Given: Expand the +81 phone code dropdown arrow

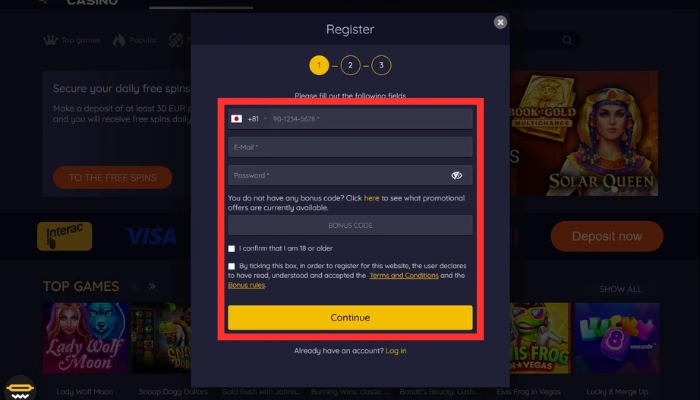Looking at the screenshot, I should point(265,119).
